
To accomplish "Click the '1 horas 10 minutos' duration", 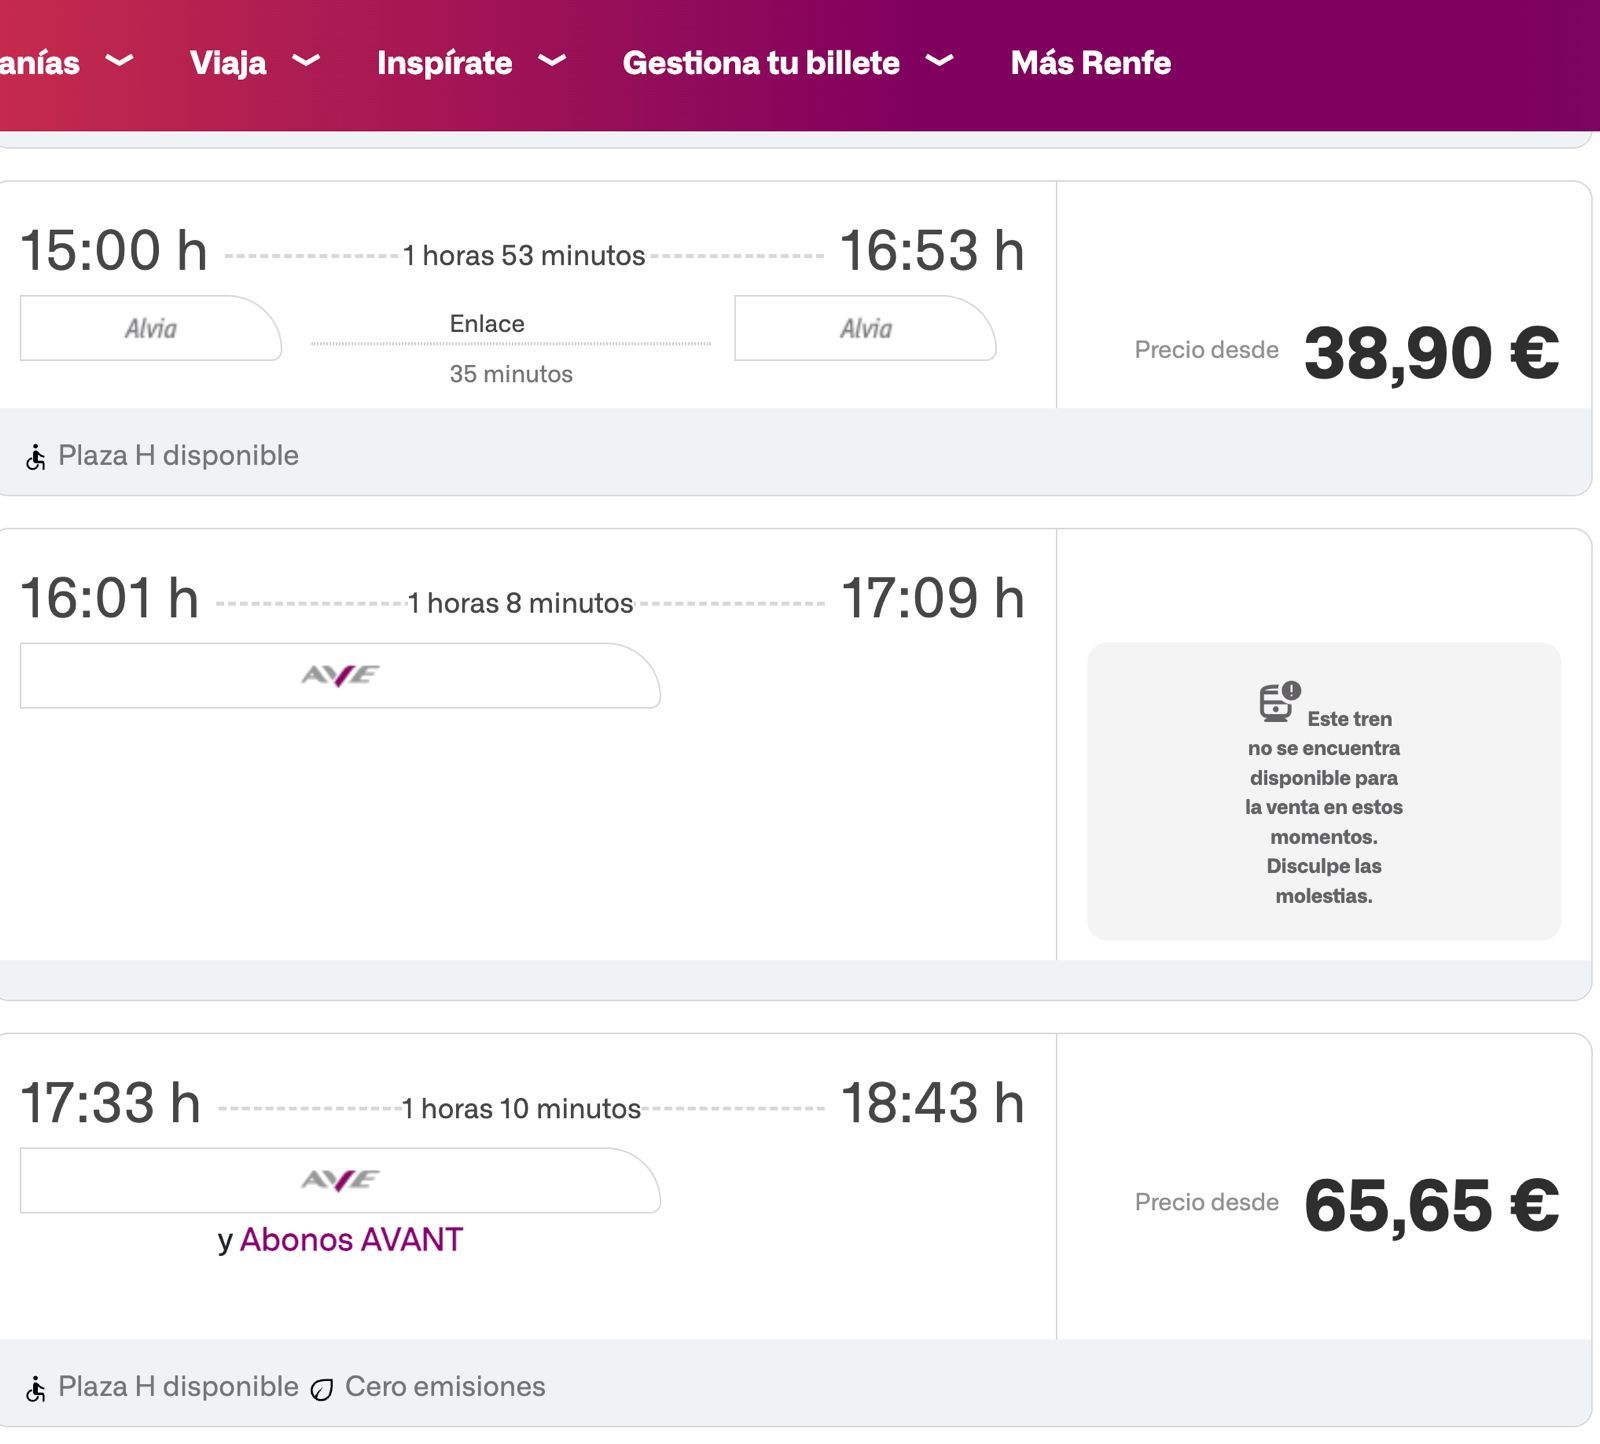I will coord(521,1109).
